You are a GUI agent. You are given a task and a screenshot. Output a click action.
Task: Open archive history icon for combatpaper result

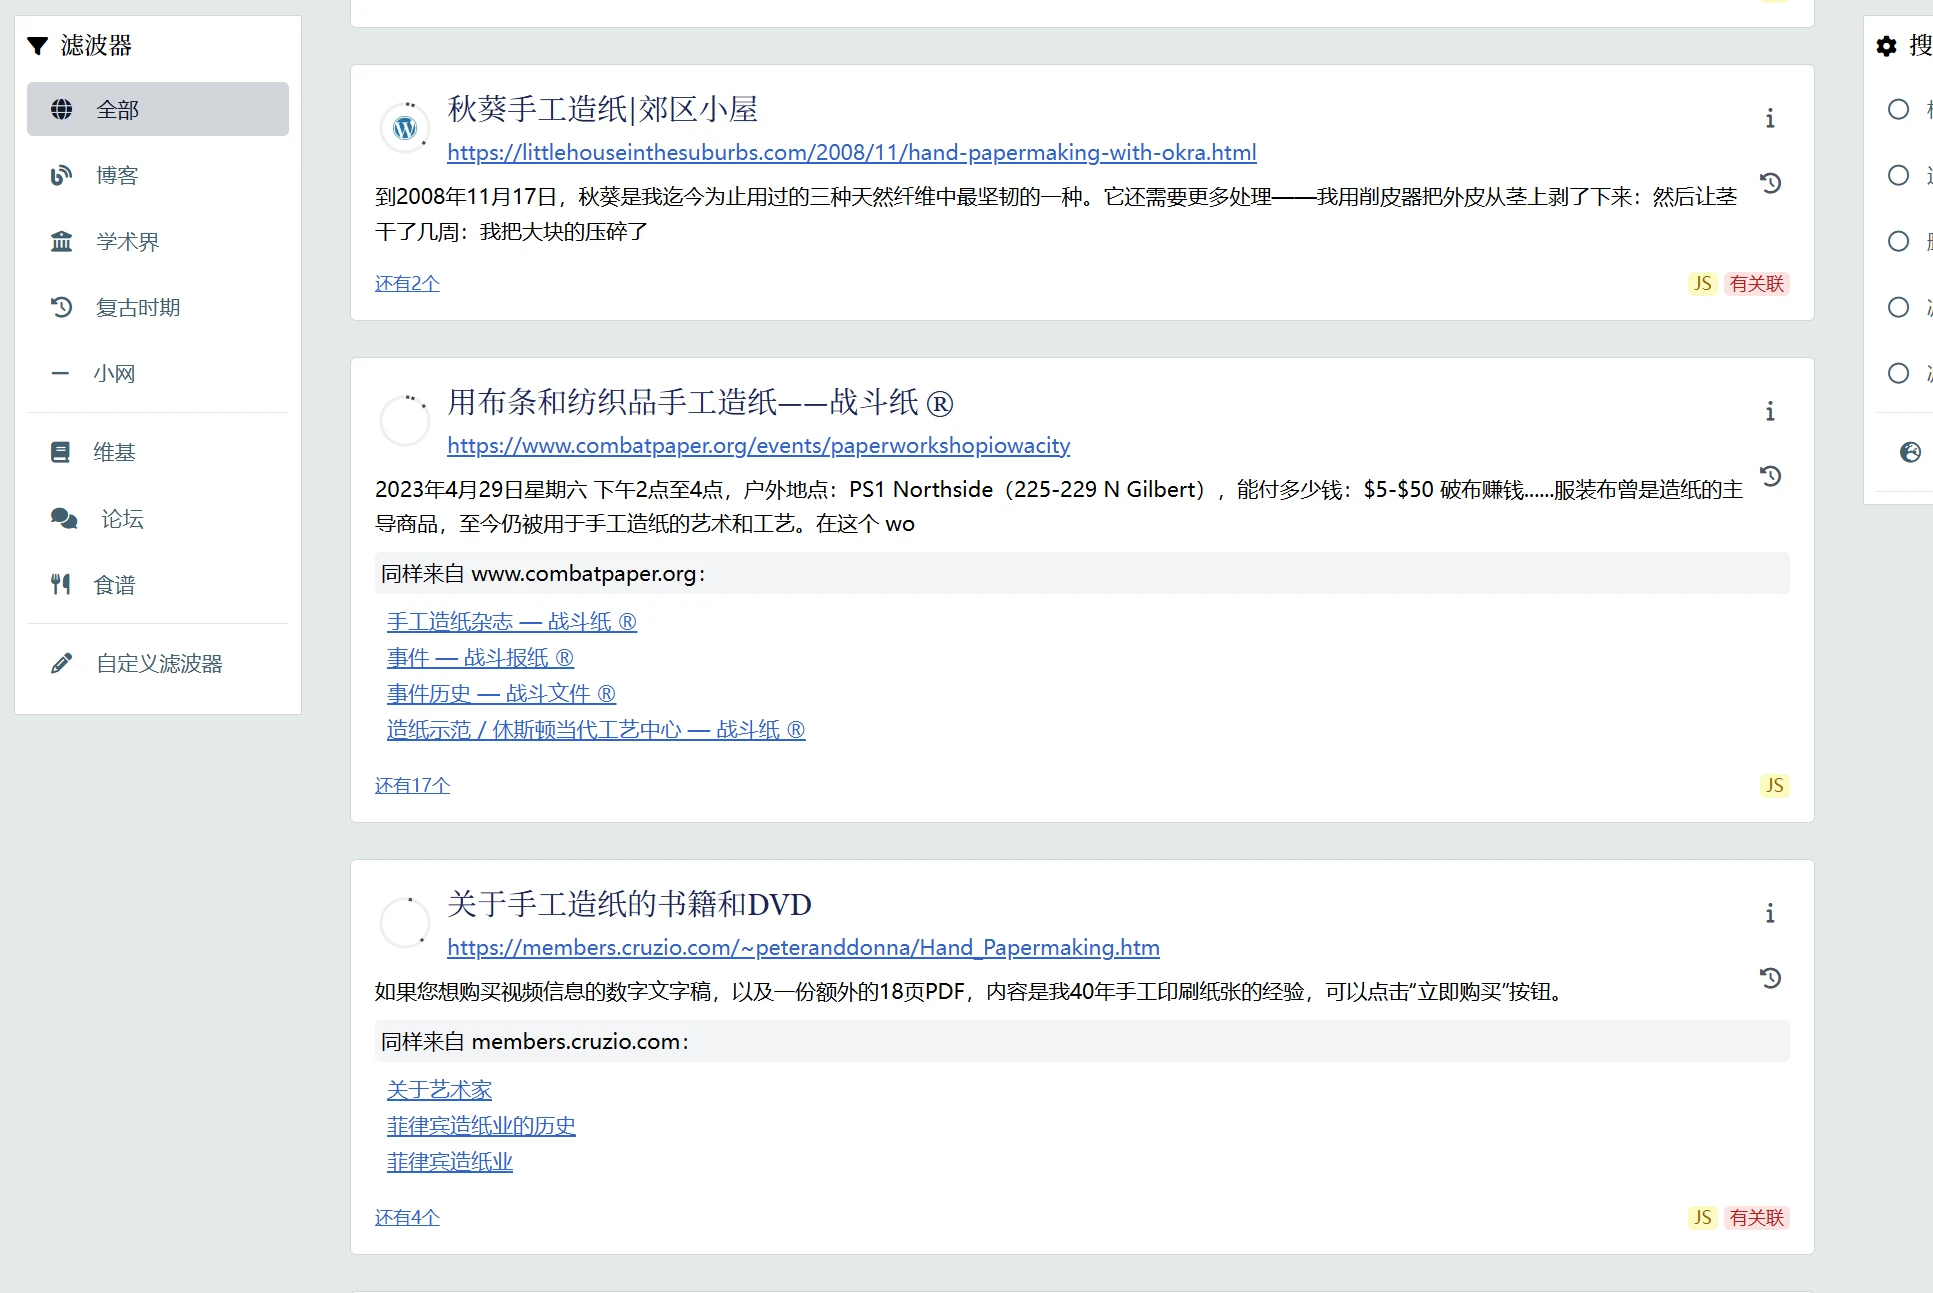(x=1770, y=476)
